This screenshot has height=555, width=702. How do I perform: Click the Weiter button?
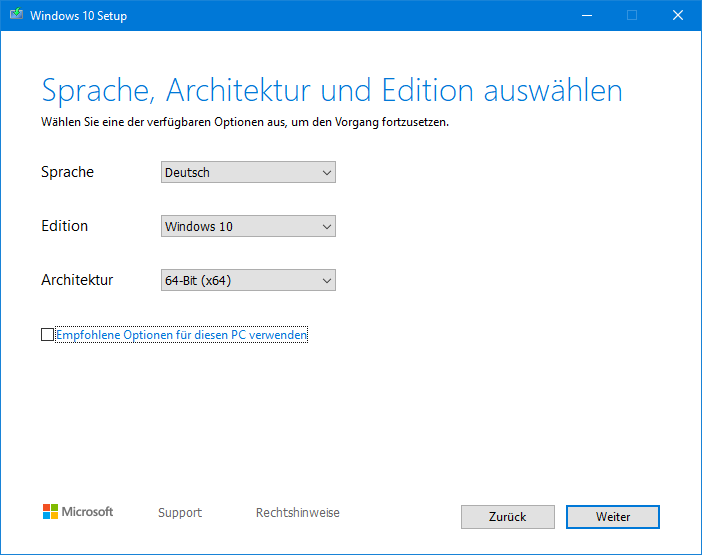pyautogui.click(x=612, y=517)
